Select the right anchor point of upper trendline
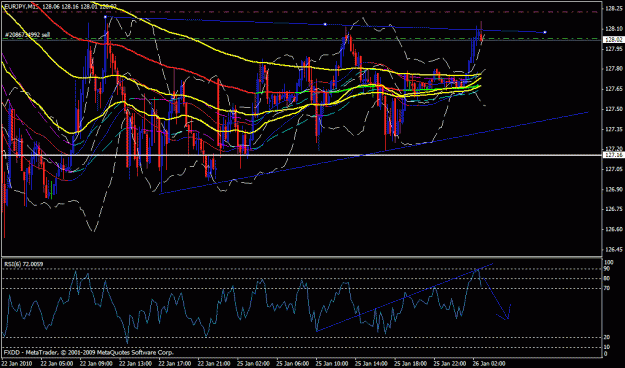The height and width of the screenshot is (368, 625). click(545, 32)
